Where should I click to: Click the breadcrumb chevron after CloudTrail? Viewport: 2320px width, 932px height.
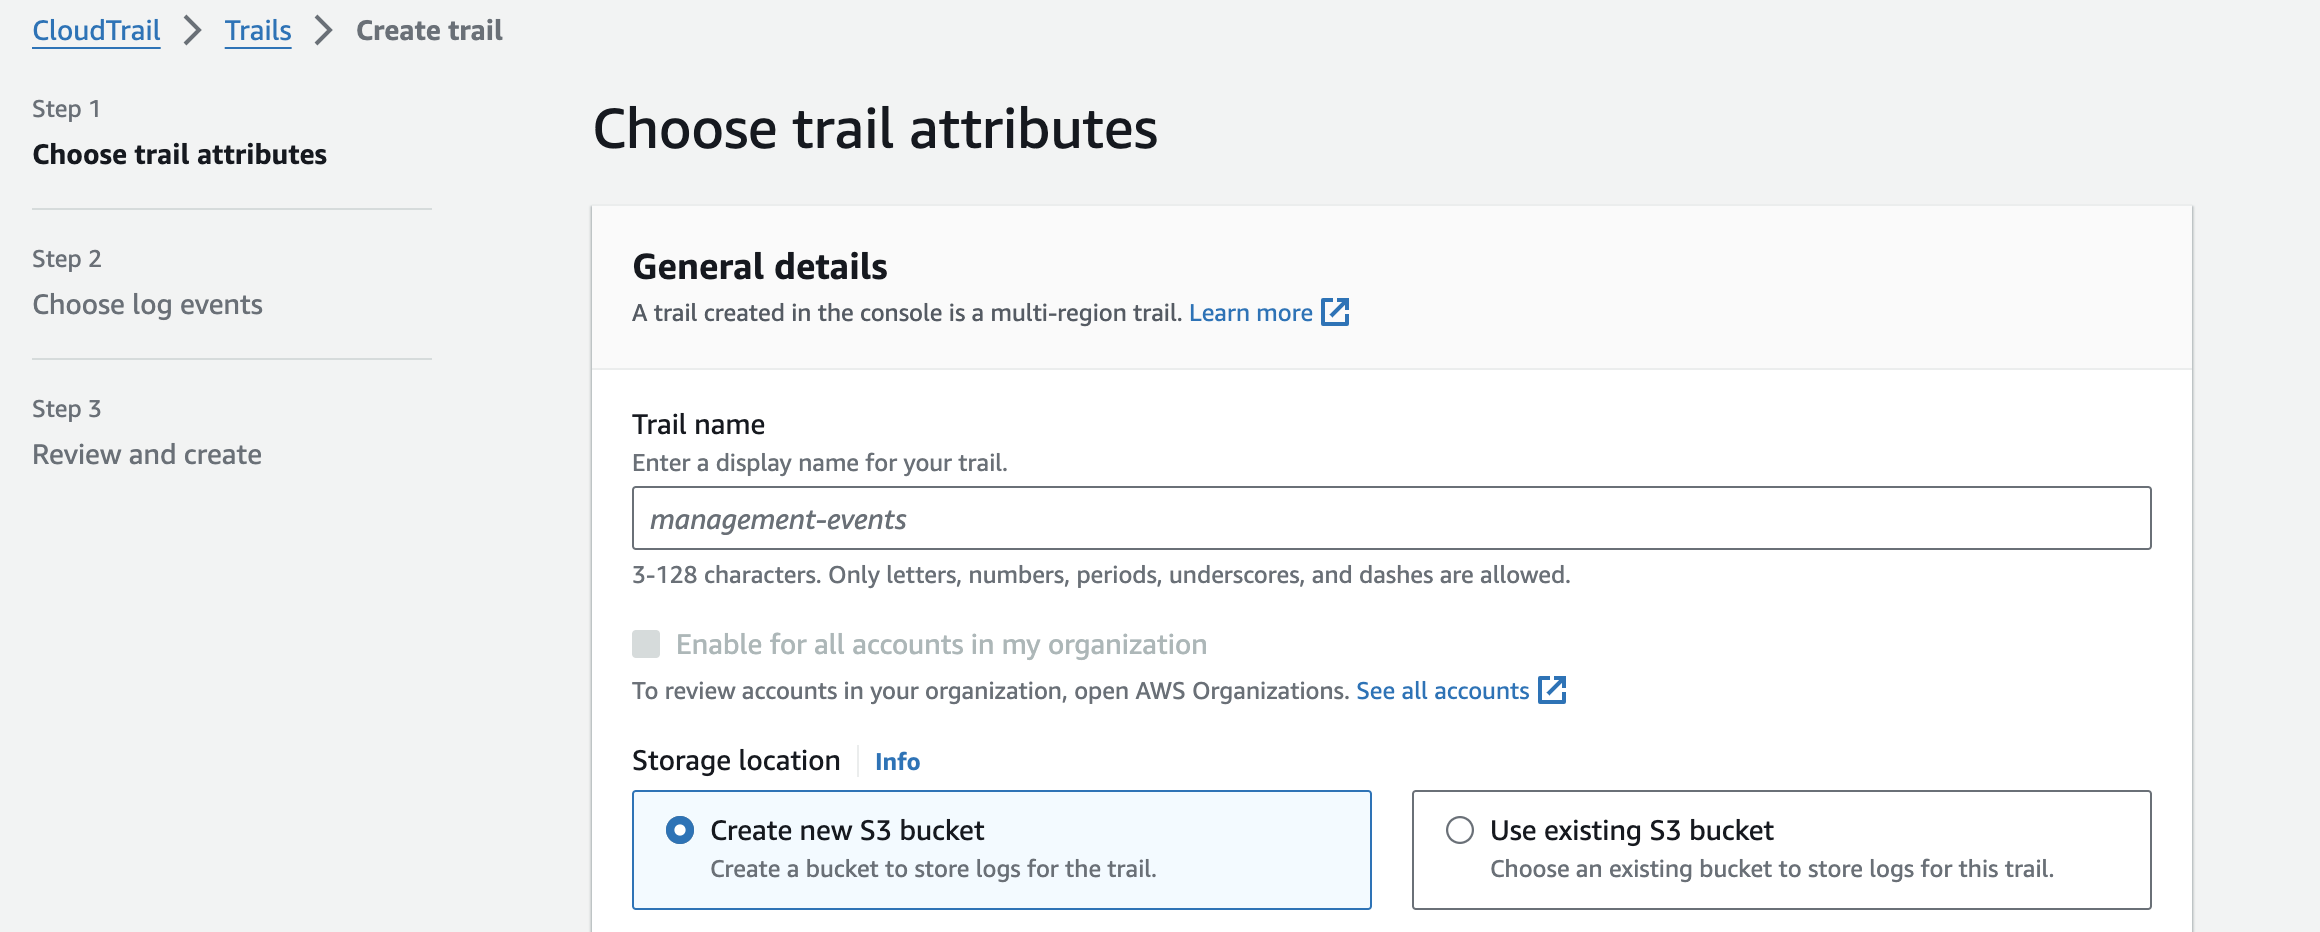pos(193,31)
